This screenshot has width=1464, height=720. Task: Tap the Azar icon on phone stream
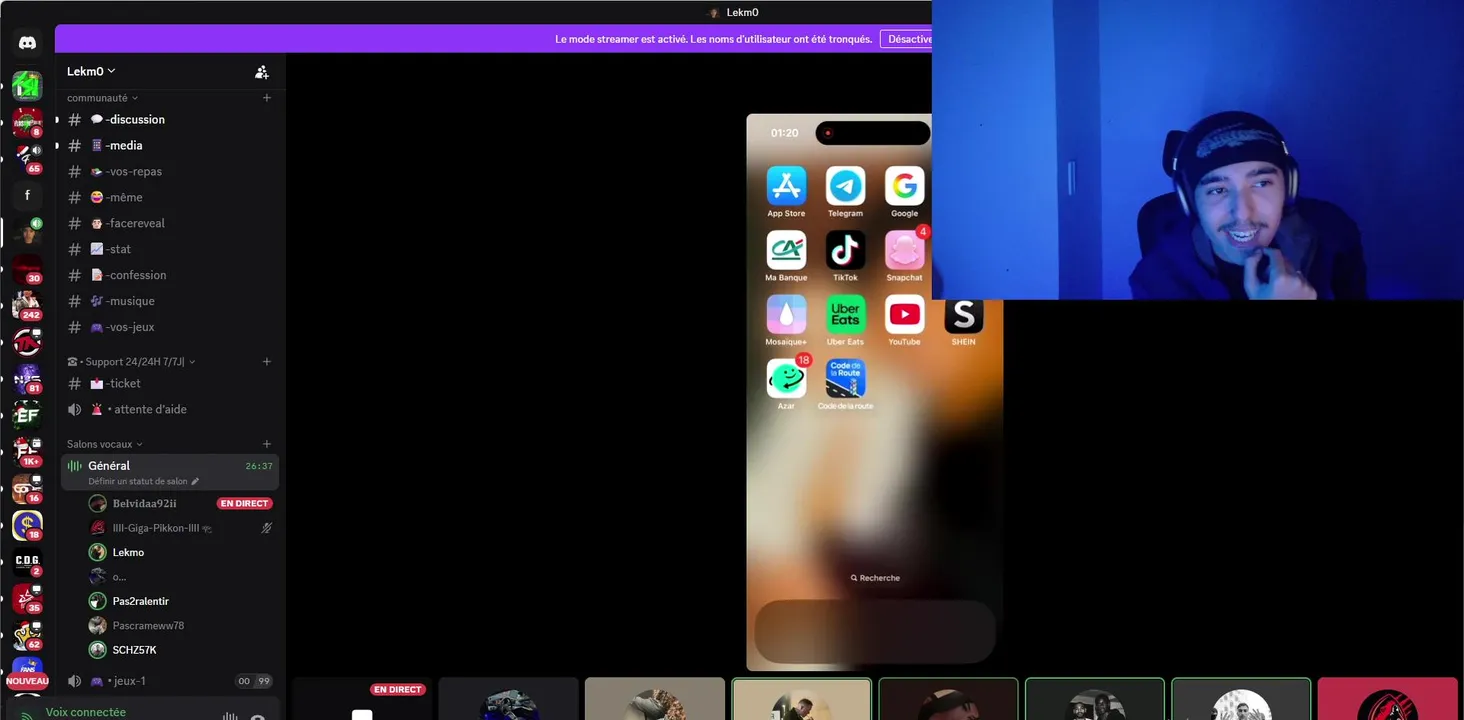(786, 378)
